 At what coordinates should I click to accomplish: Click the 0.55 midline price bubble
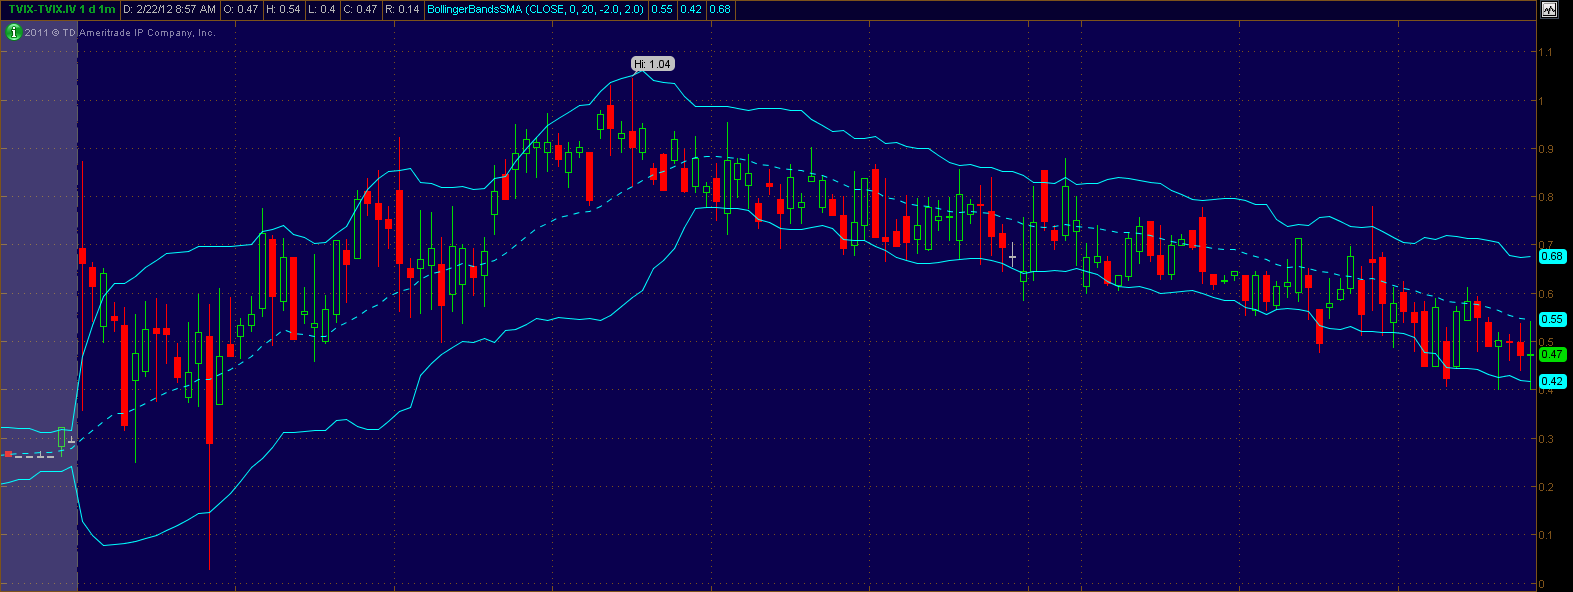point(1552,319)
